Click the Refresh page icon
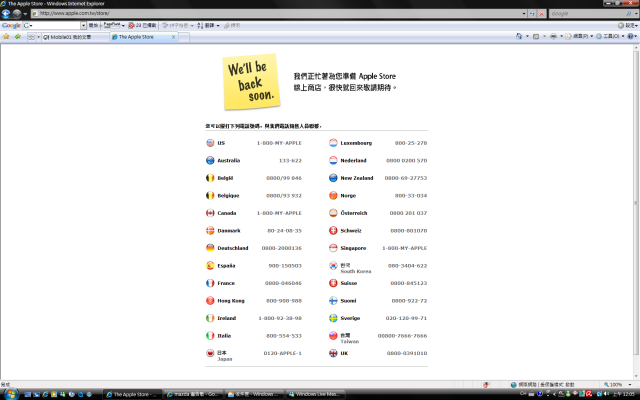The width and height of the screenshot is (640, 400). click(x=532, y=13)
